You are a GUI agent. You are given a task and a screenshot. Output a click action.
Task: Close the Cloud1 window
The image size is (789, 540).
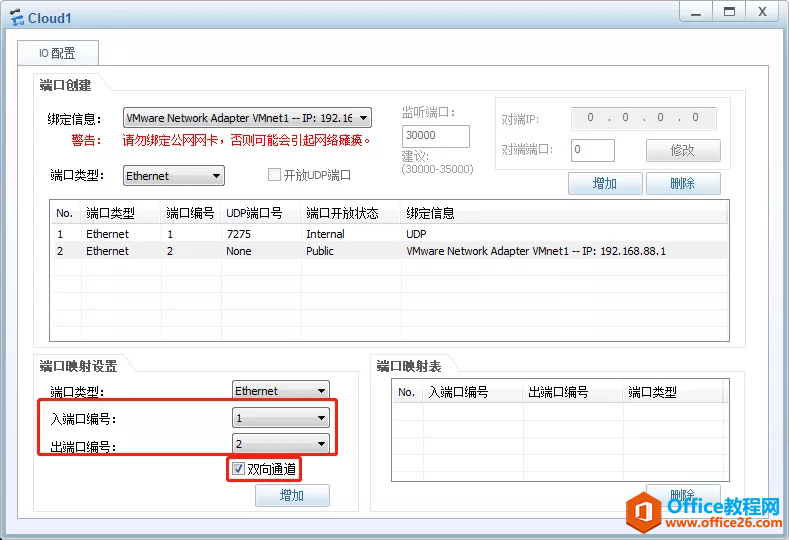click(763, 12)
